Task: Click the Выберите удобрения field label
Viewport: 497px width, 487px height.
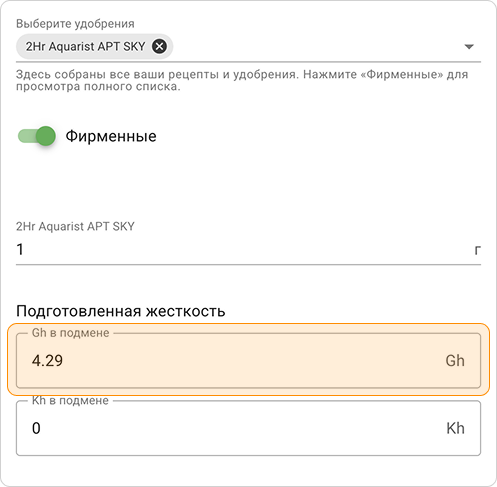Action: (x=75, y=24)
